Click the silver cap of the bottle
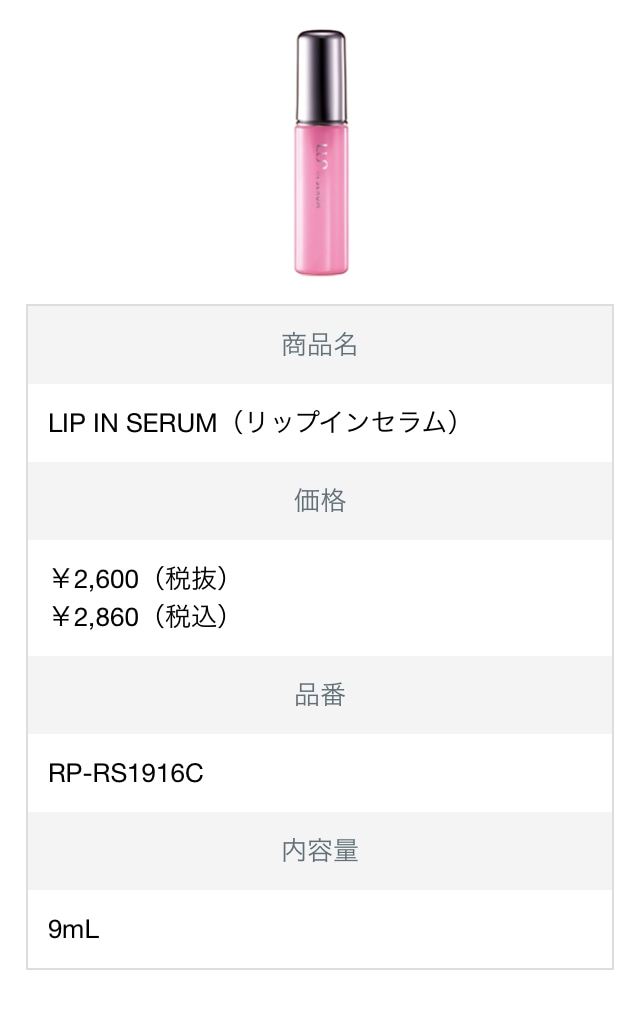This screenshot has height=1010, width=640. tap(321, 76)
